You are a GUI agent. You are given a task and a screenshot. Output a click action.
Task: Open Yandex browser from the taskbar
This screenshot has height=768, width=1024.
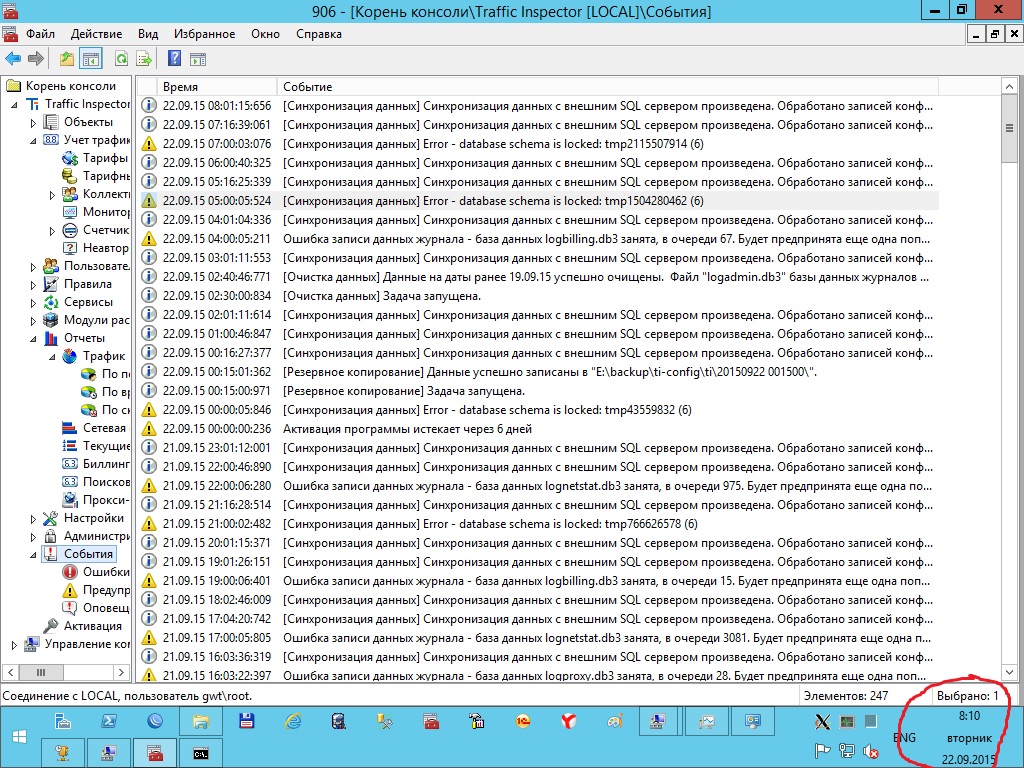click(569, 721)
